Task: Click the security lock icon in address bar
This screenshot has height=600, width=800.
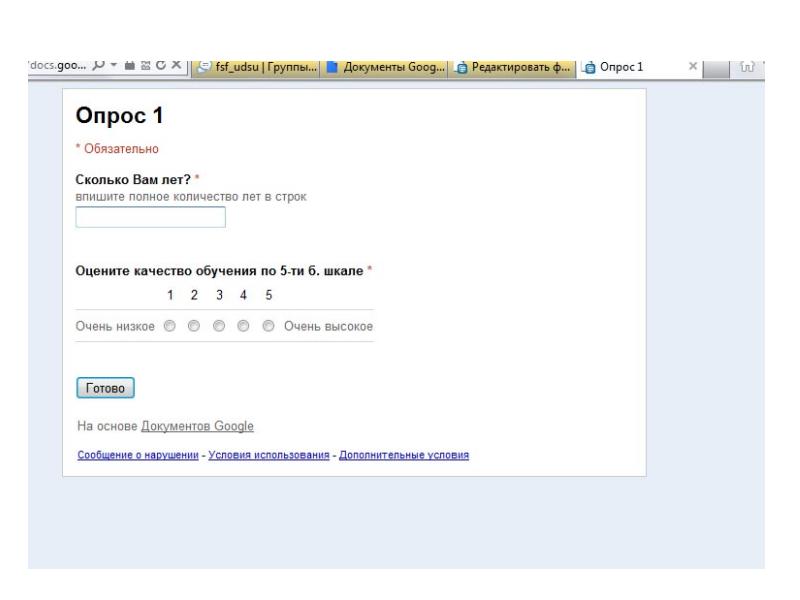Action: point(130,65)
